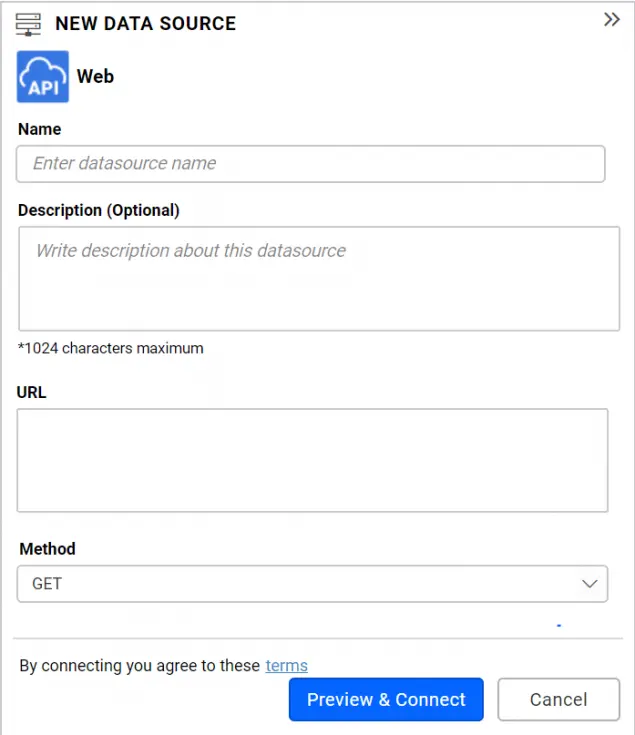The image size is (635, 735).
Task: Select the GET value in the Method box
Action: tap(47, 584)
